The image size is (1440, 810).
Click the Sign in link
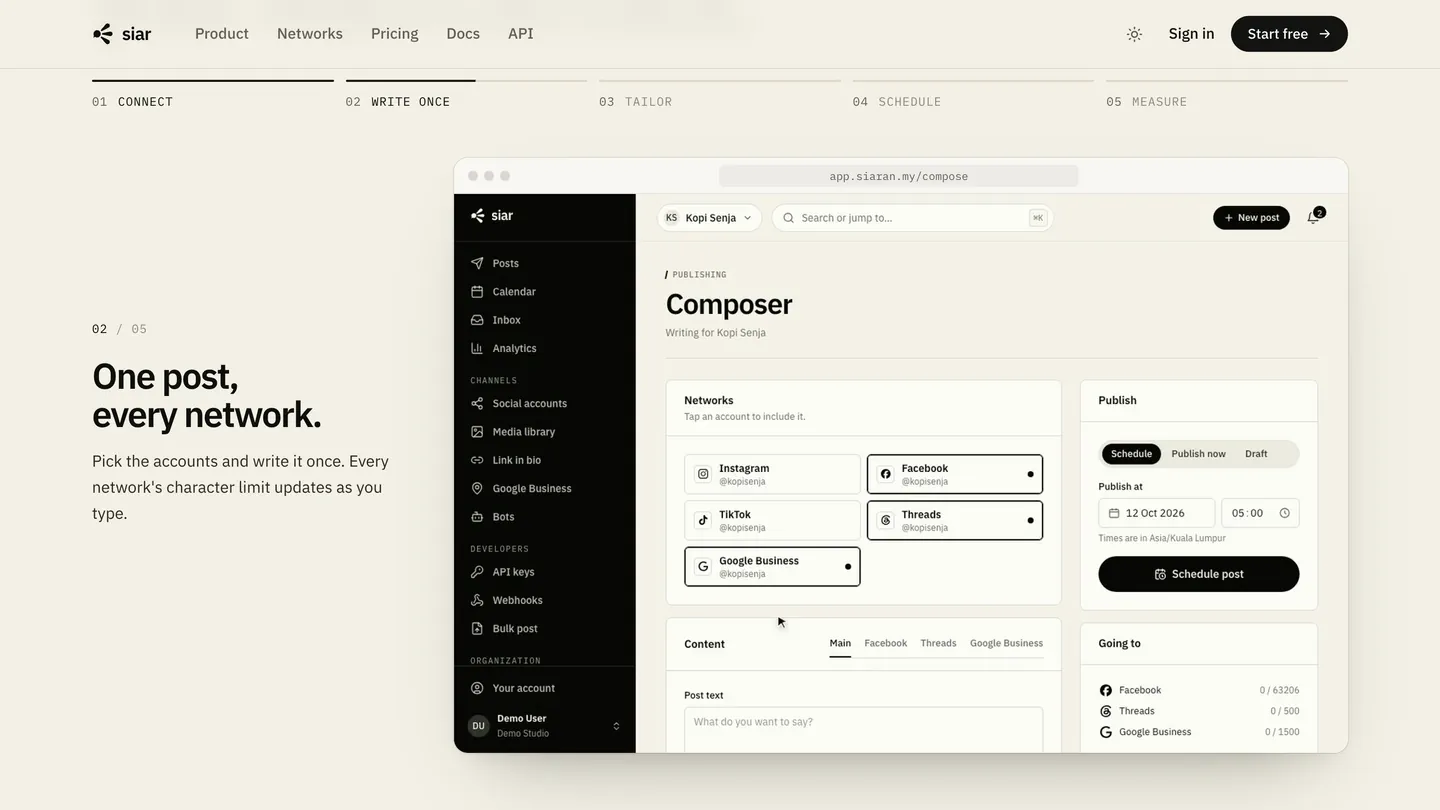click(x=1192, y=34)
